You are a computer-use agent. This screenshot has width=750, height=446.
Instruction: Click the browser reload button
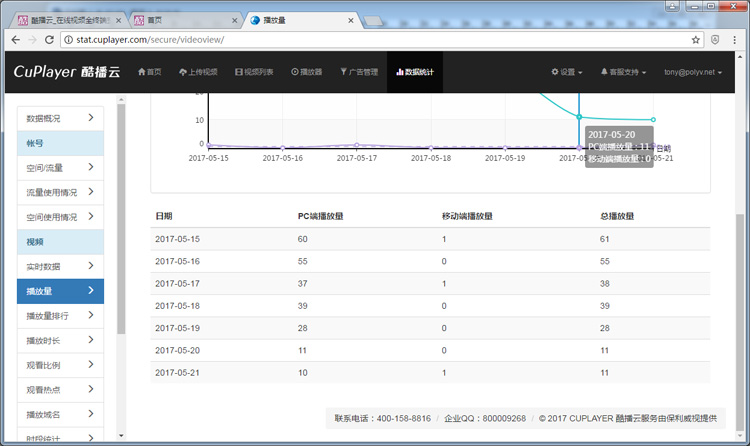click(x=50, y=40)
